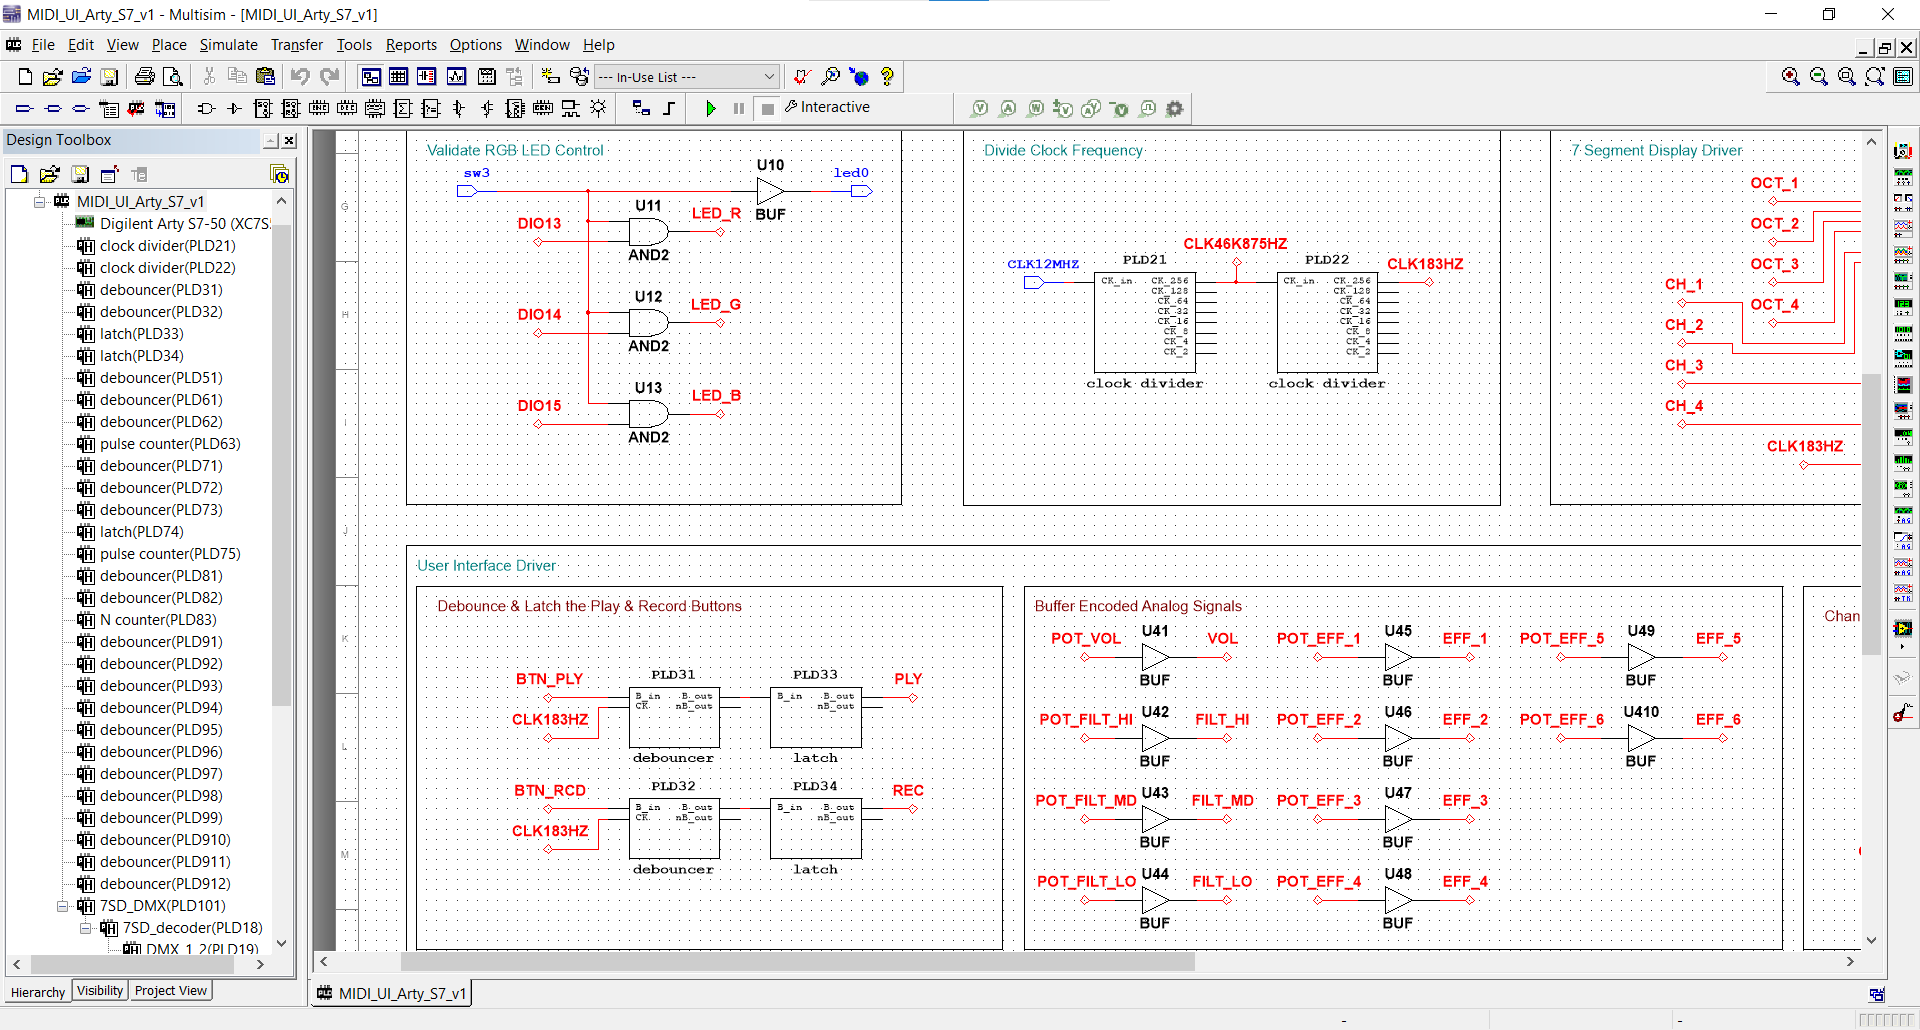1920x1030 pixels.
Task: Collapse the MIDI_UI_Arty_S7_v1 tree node
Action: [40, 201]
